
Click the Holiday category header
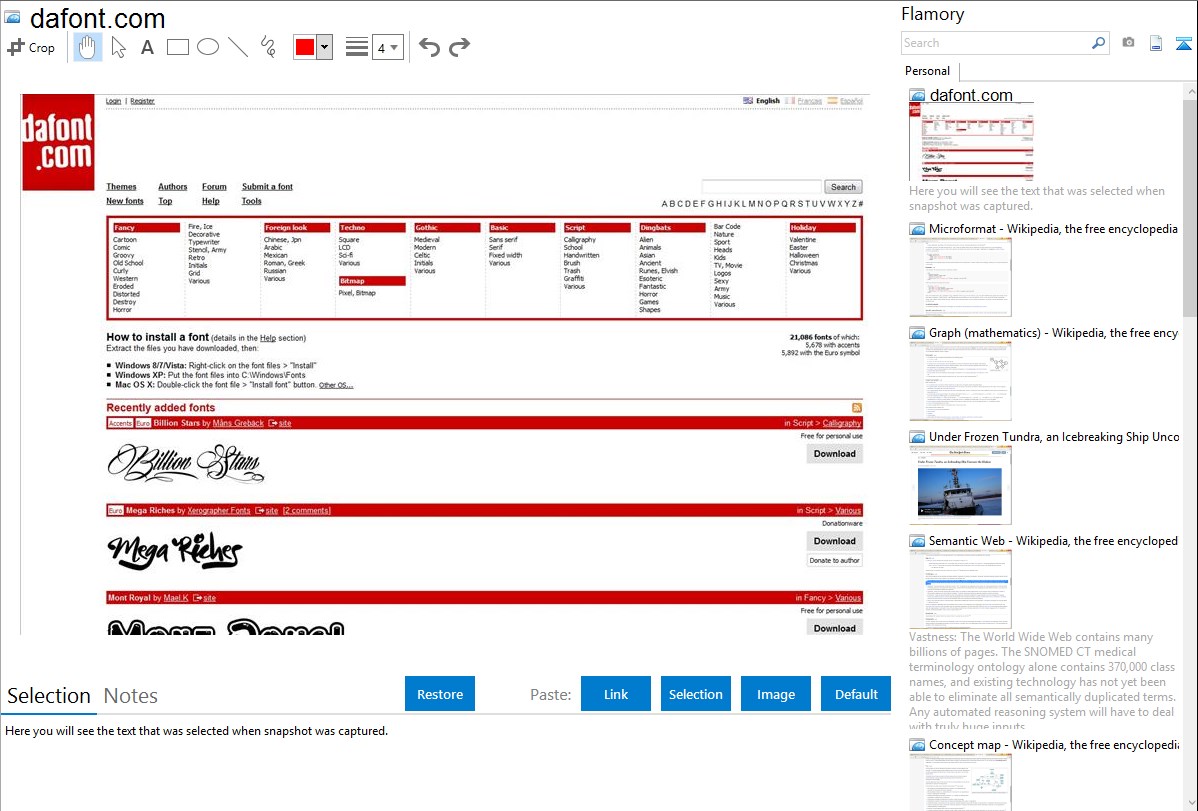pos(822,228)
